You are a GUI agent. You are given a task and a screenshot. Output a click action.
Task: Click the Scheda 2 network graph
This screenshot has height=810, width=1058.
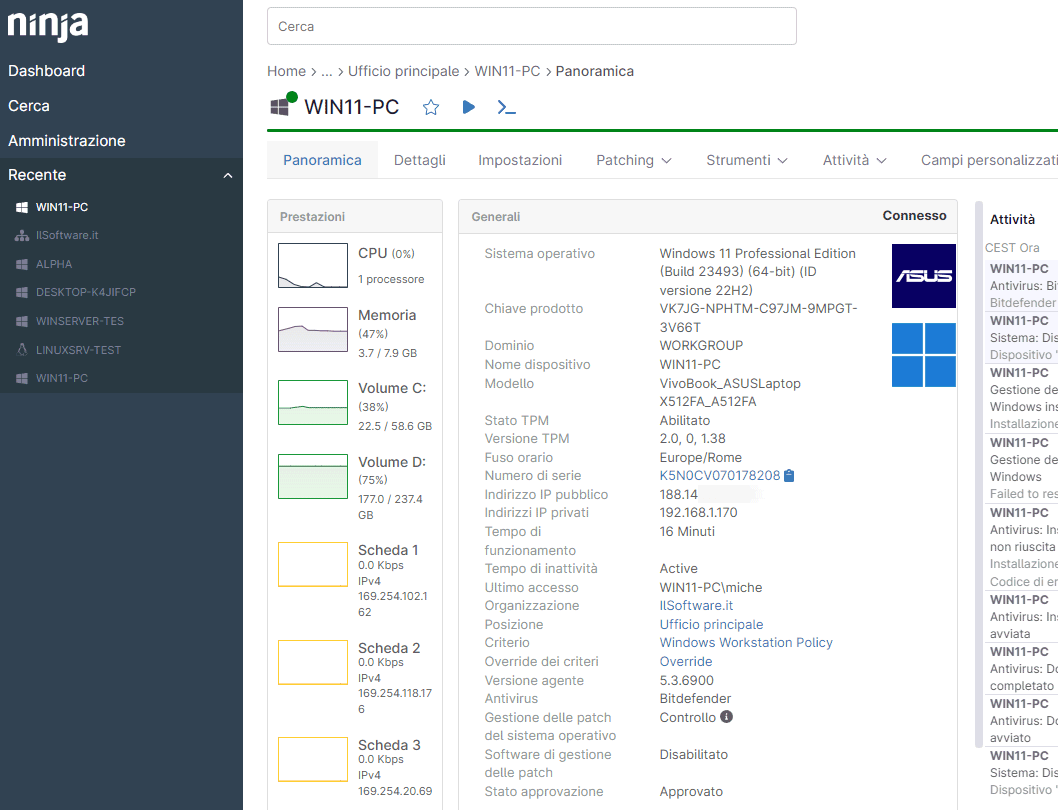point(313,662)
